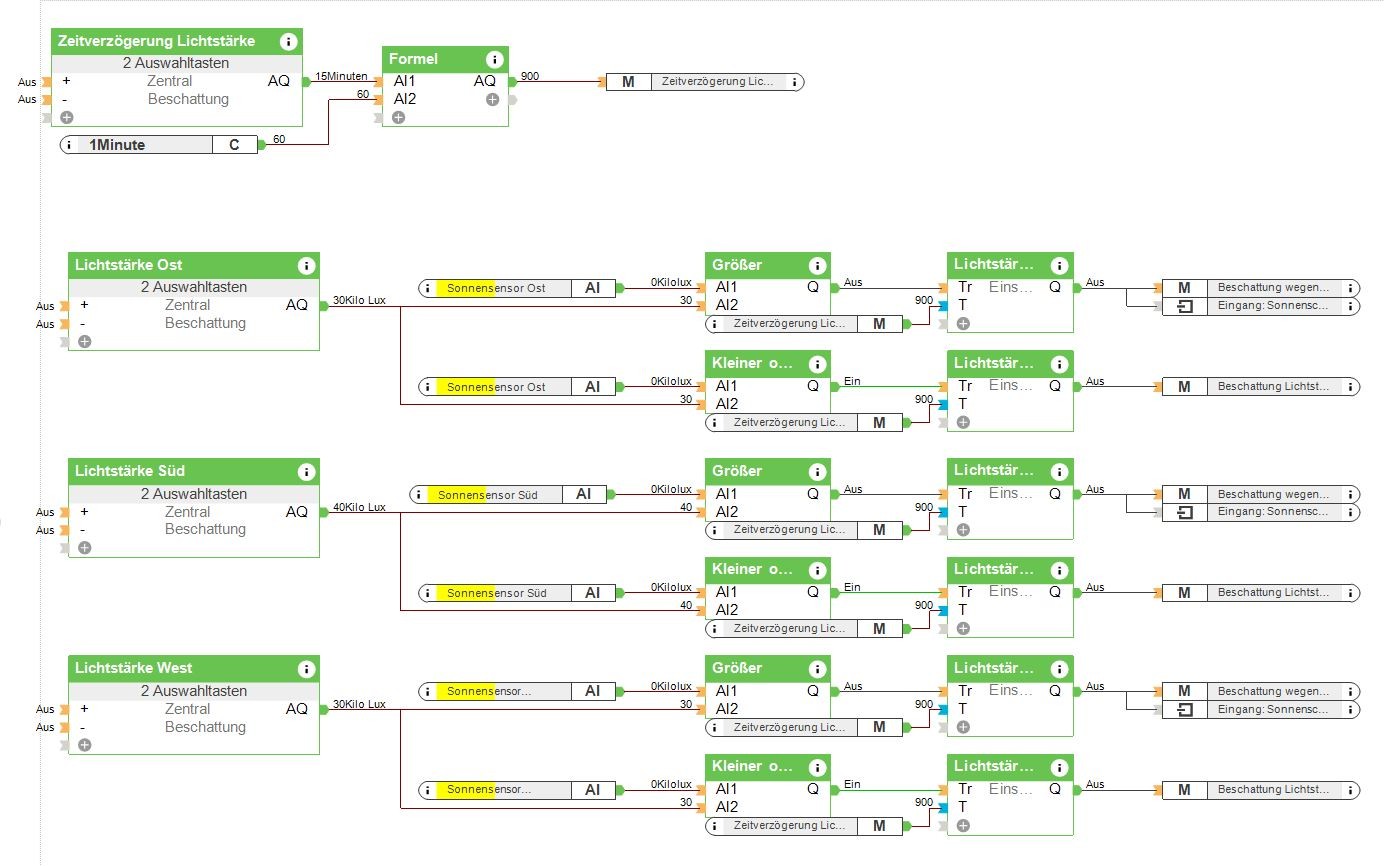Select the Lichtstärke Ost block title
Viewport: 1384px width, 866px height.
(129, 266)
